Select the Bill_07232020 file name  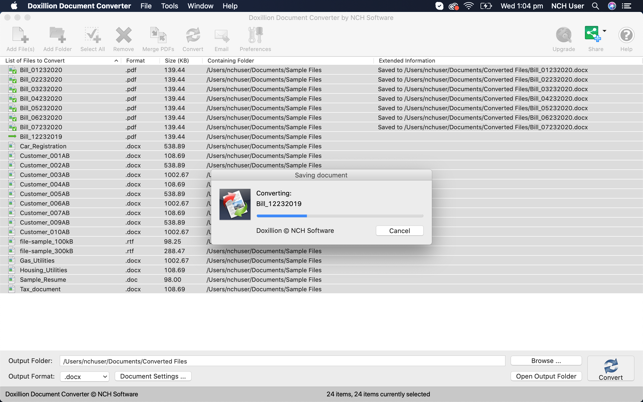(x=41, y=127)
